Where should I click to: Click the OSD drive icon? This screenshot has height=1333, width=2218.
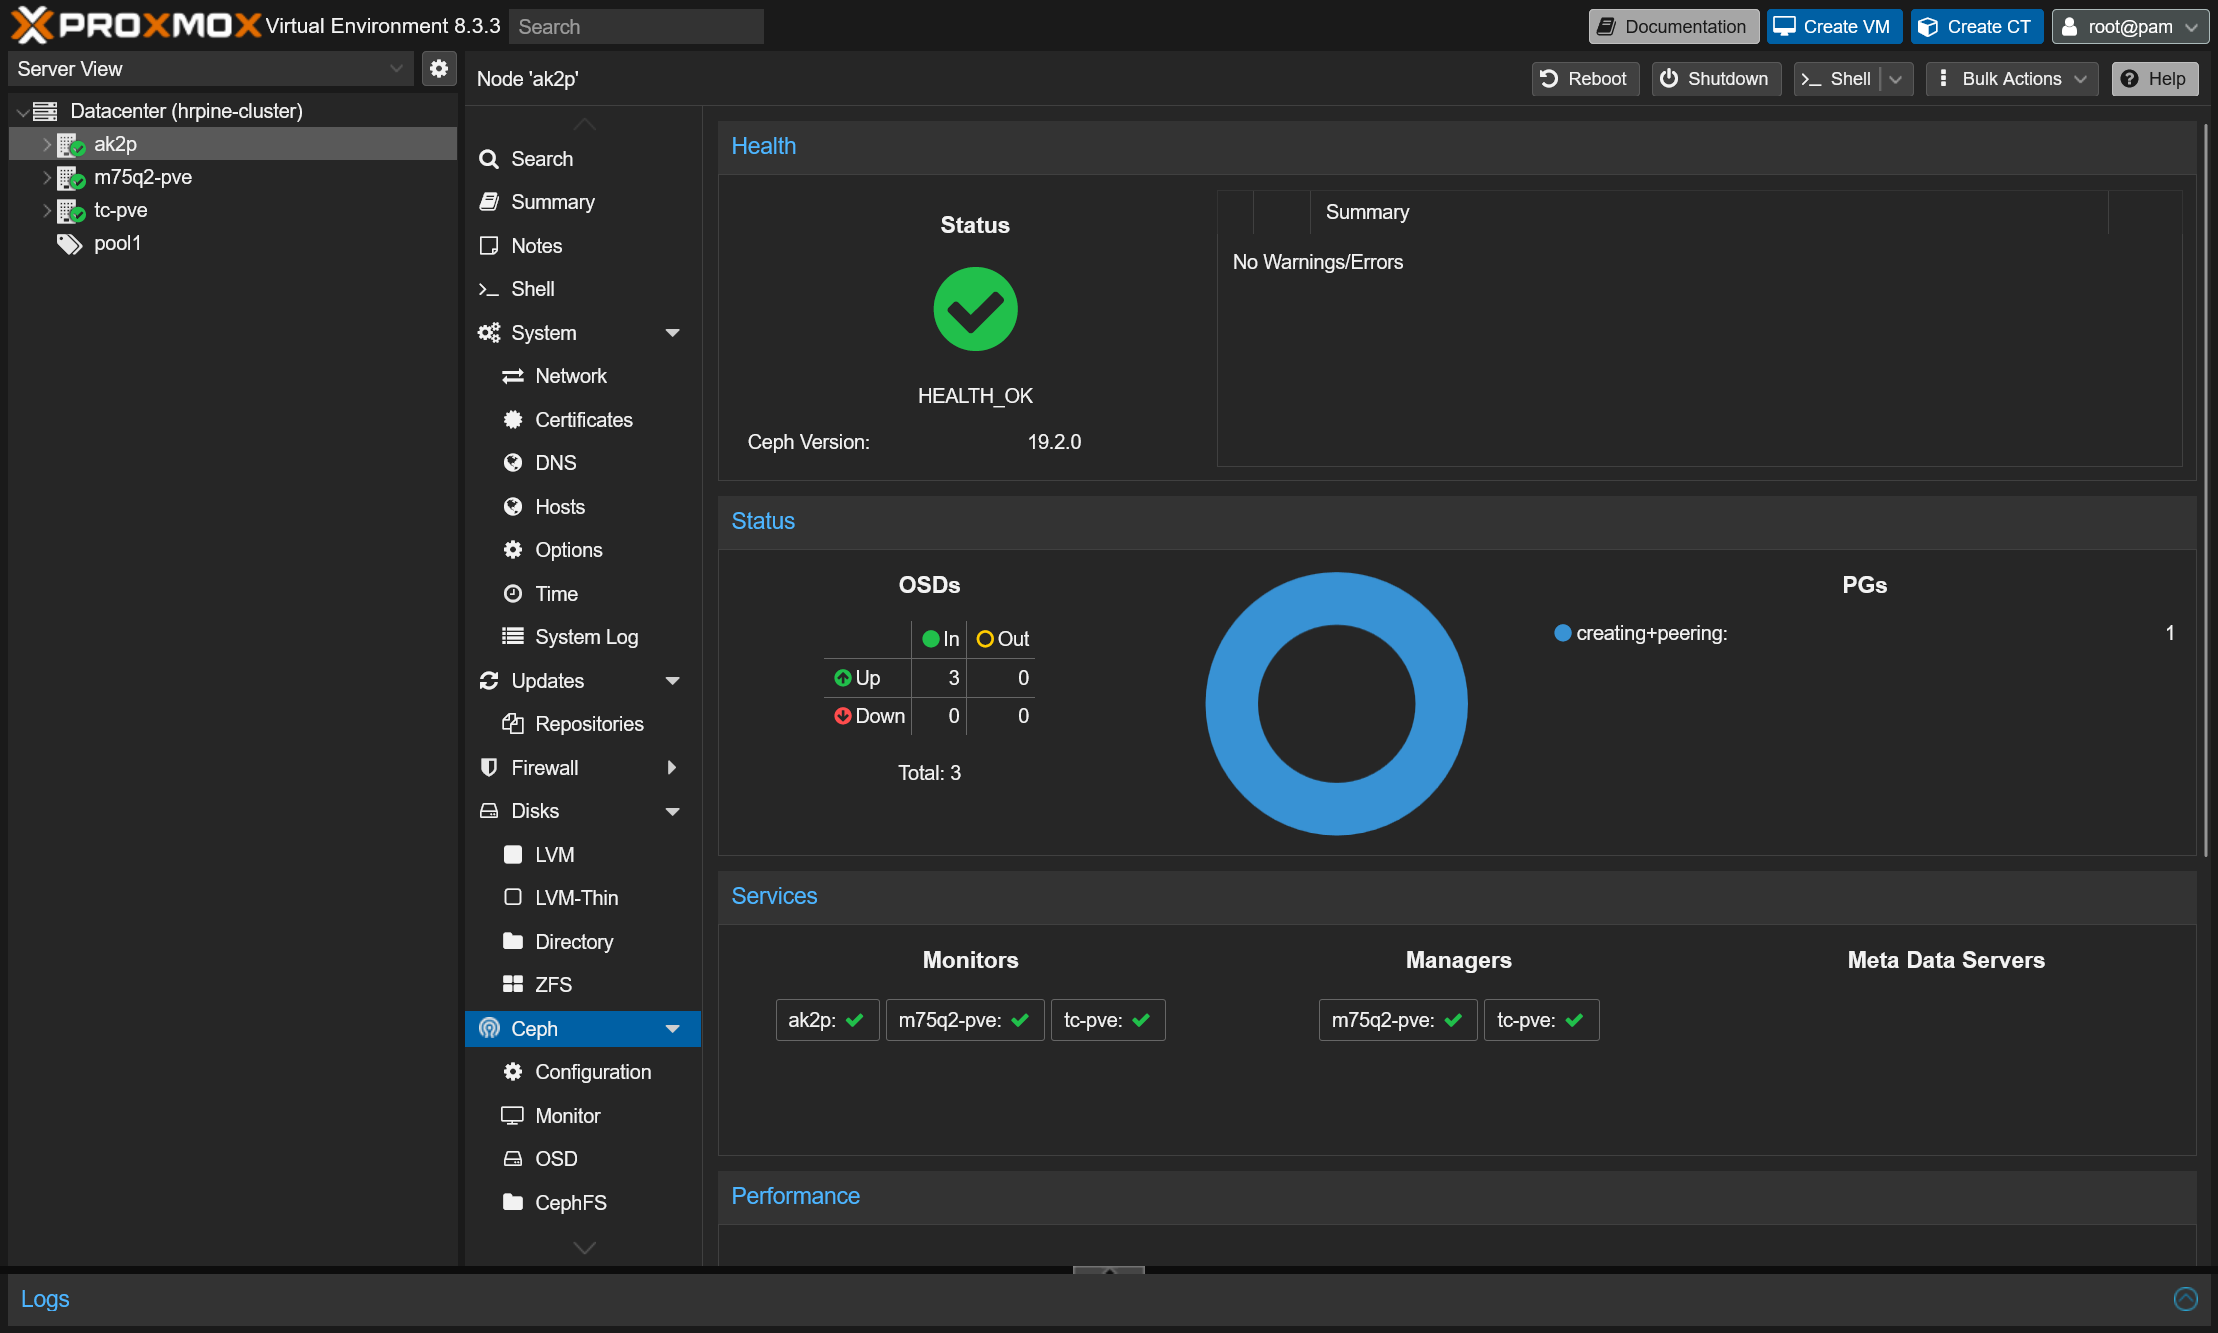click(513, 1159)
